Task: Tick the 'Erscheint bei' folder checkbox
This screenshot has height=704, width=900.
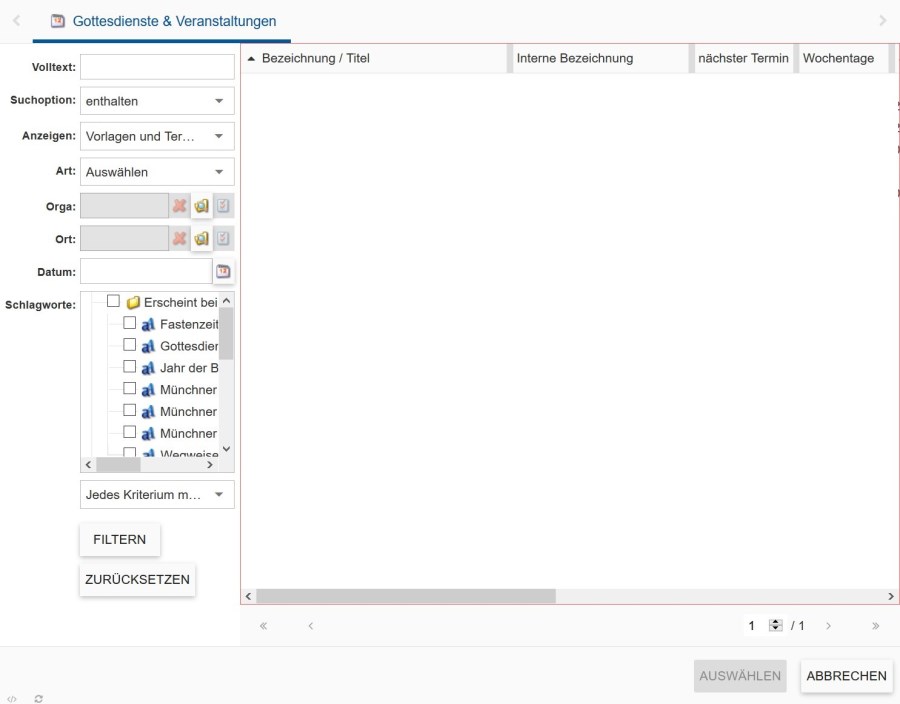Action: pyautogui.click(x=113, y=301)
